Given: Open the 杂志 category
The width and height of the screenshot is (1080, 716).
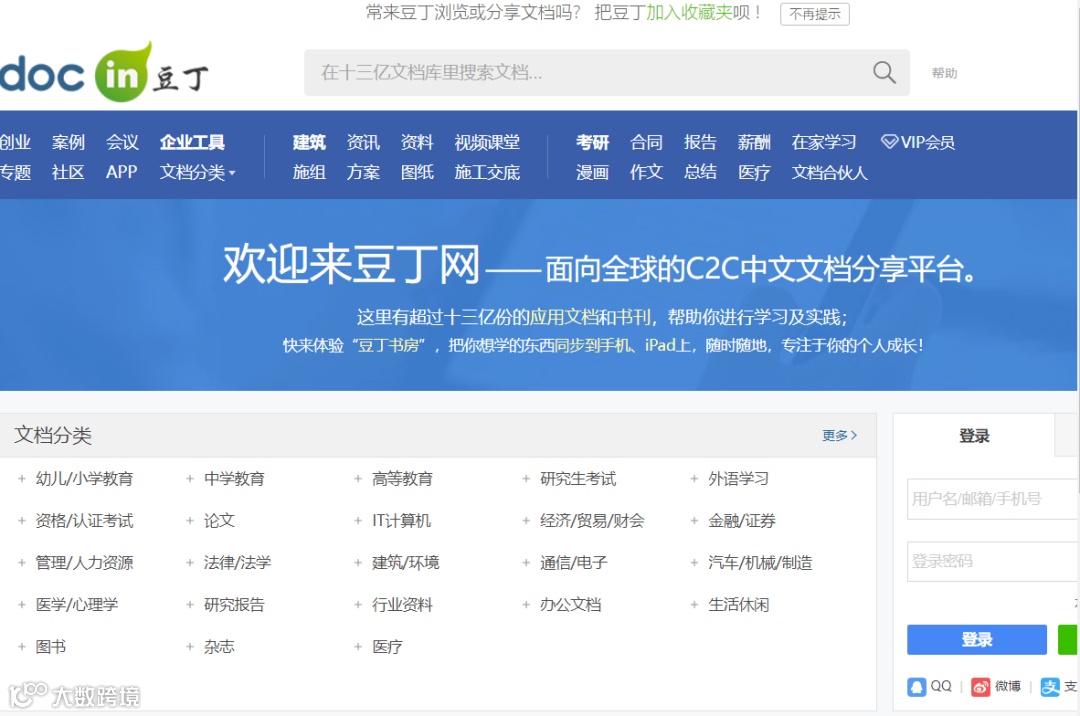Looking at the screenshot, I should (219, 647).
